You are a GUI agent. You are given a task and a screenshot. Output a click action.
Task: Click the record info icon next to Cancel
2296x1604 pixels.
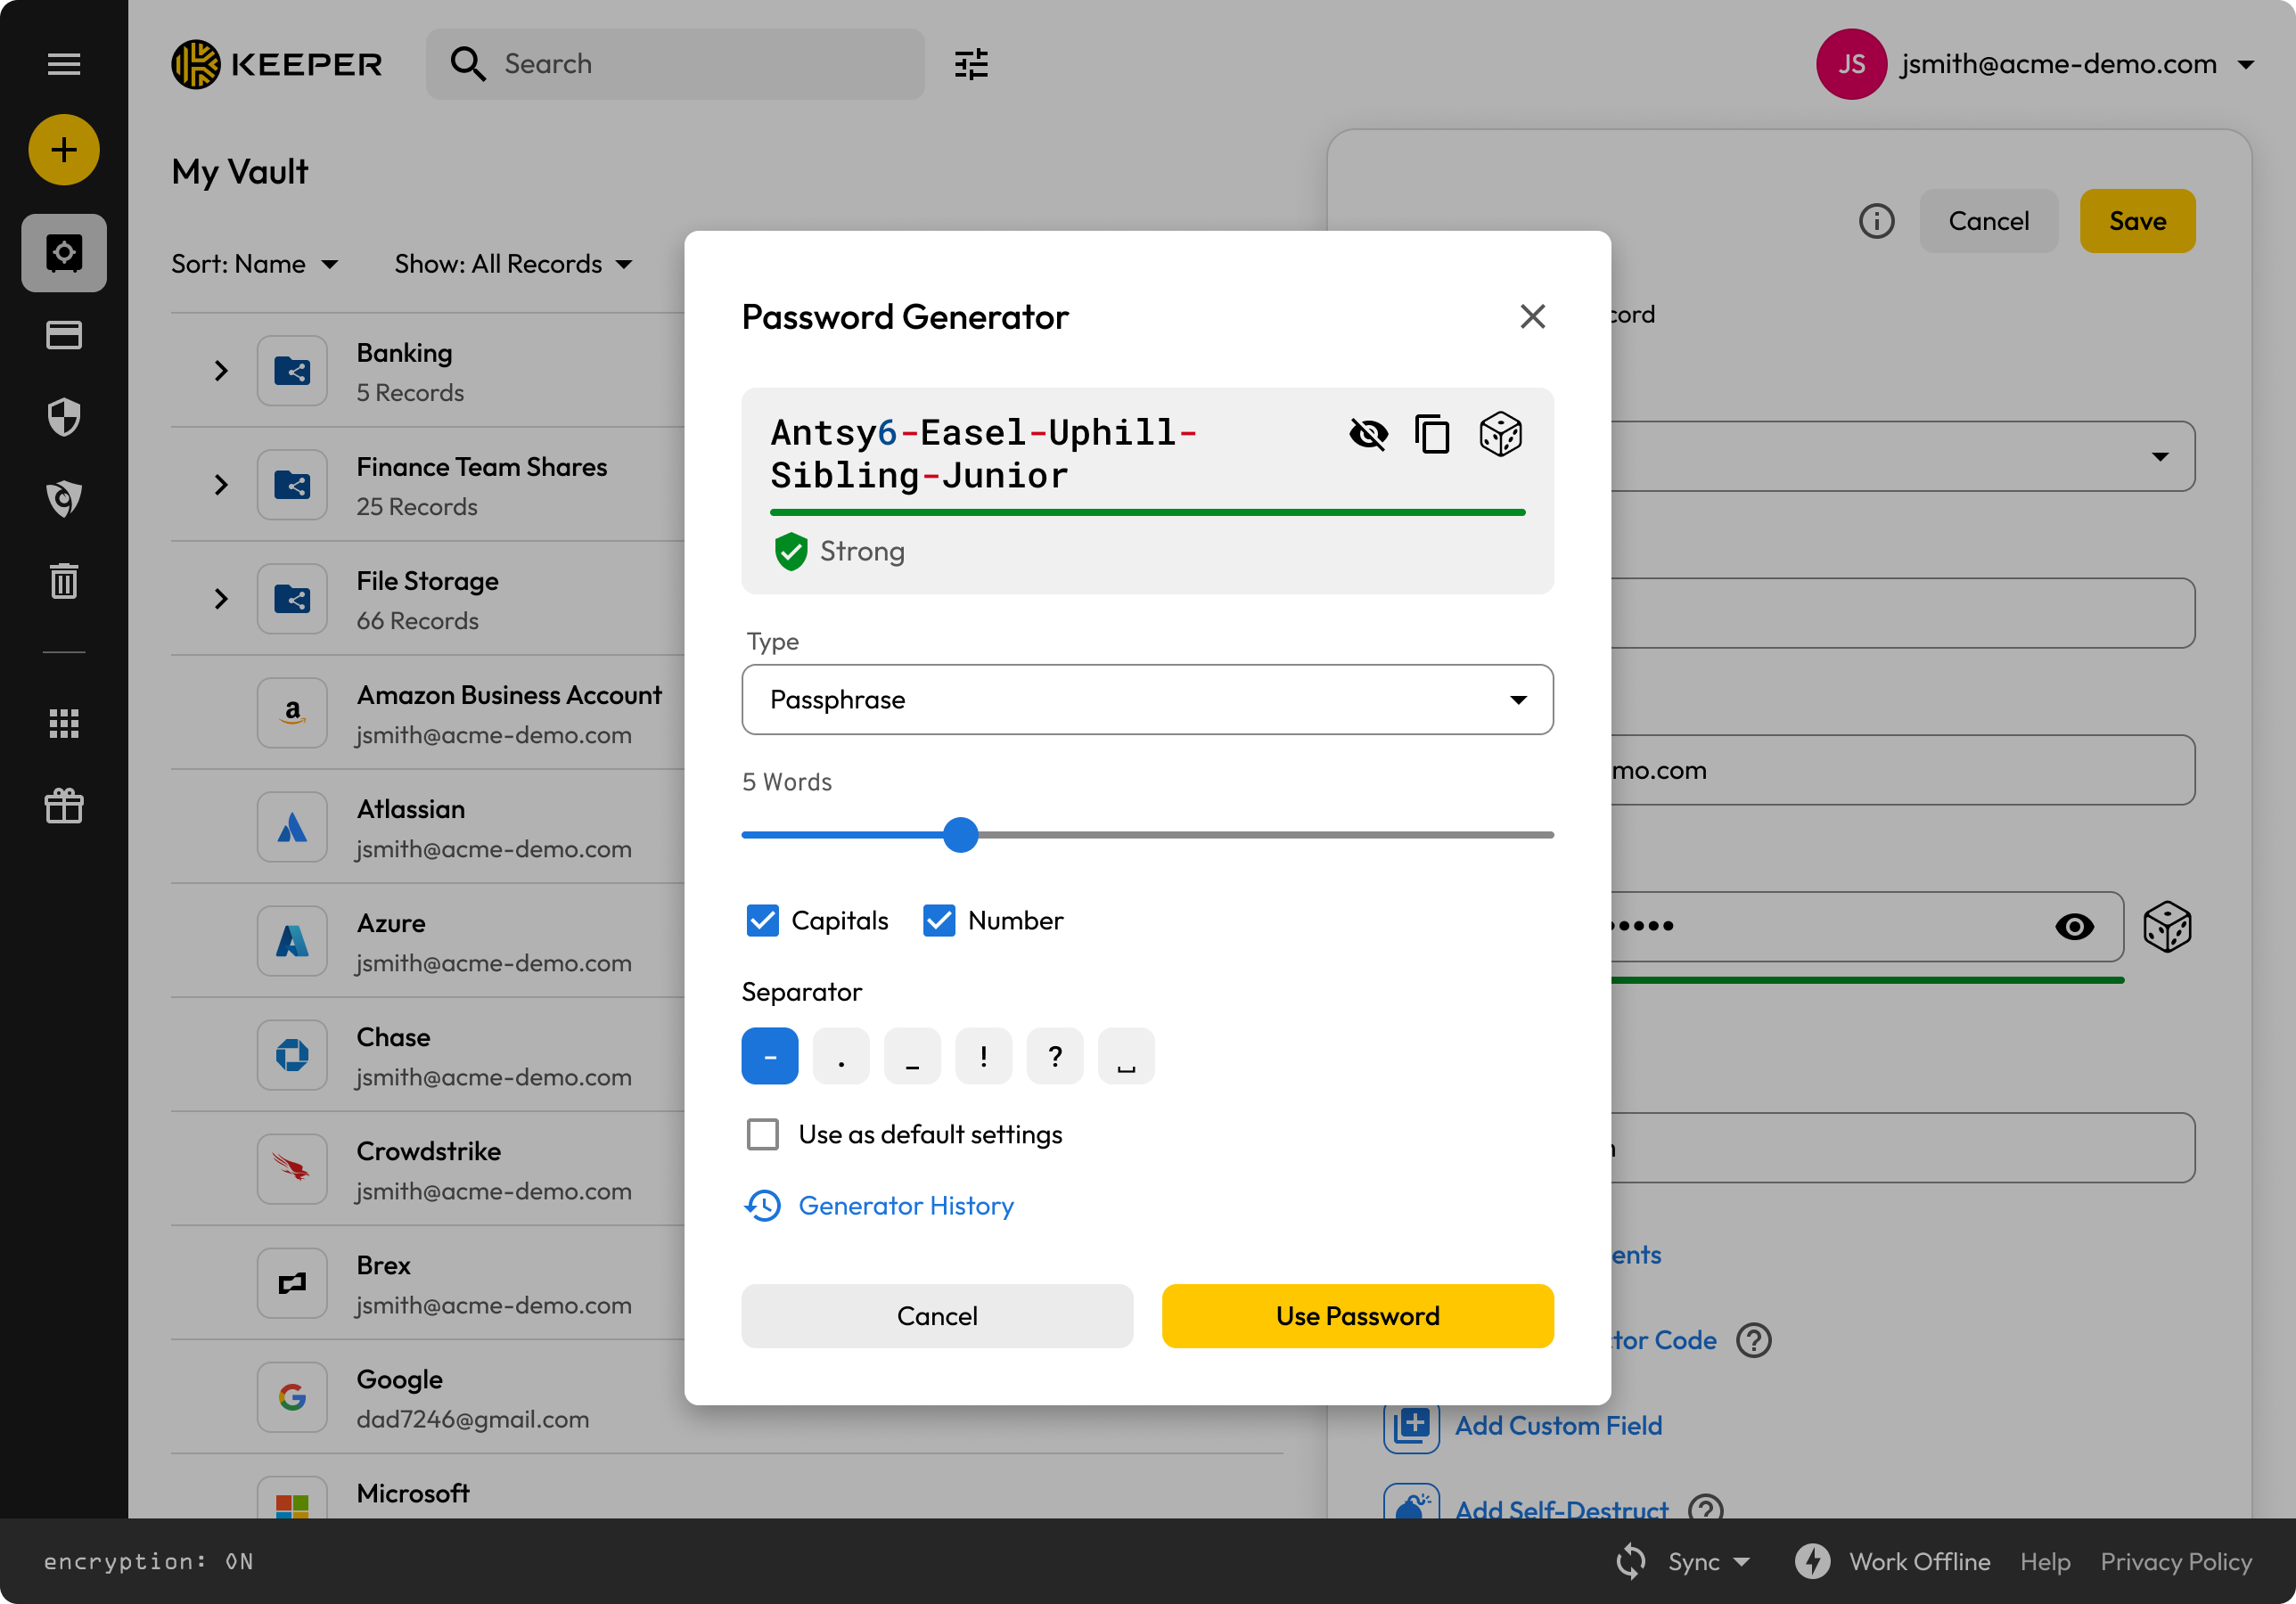coord(1876,221)
